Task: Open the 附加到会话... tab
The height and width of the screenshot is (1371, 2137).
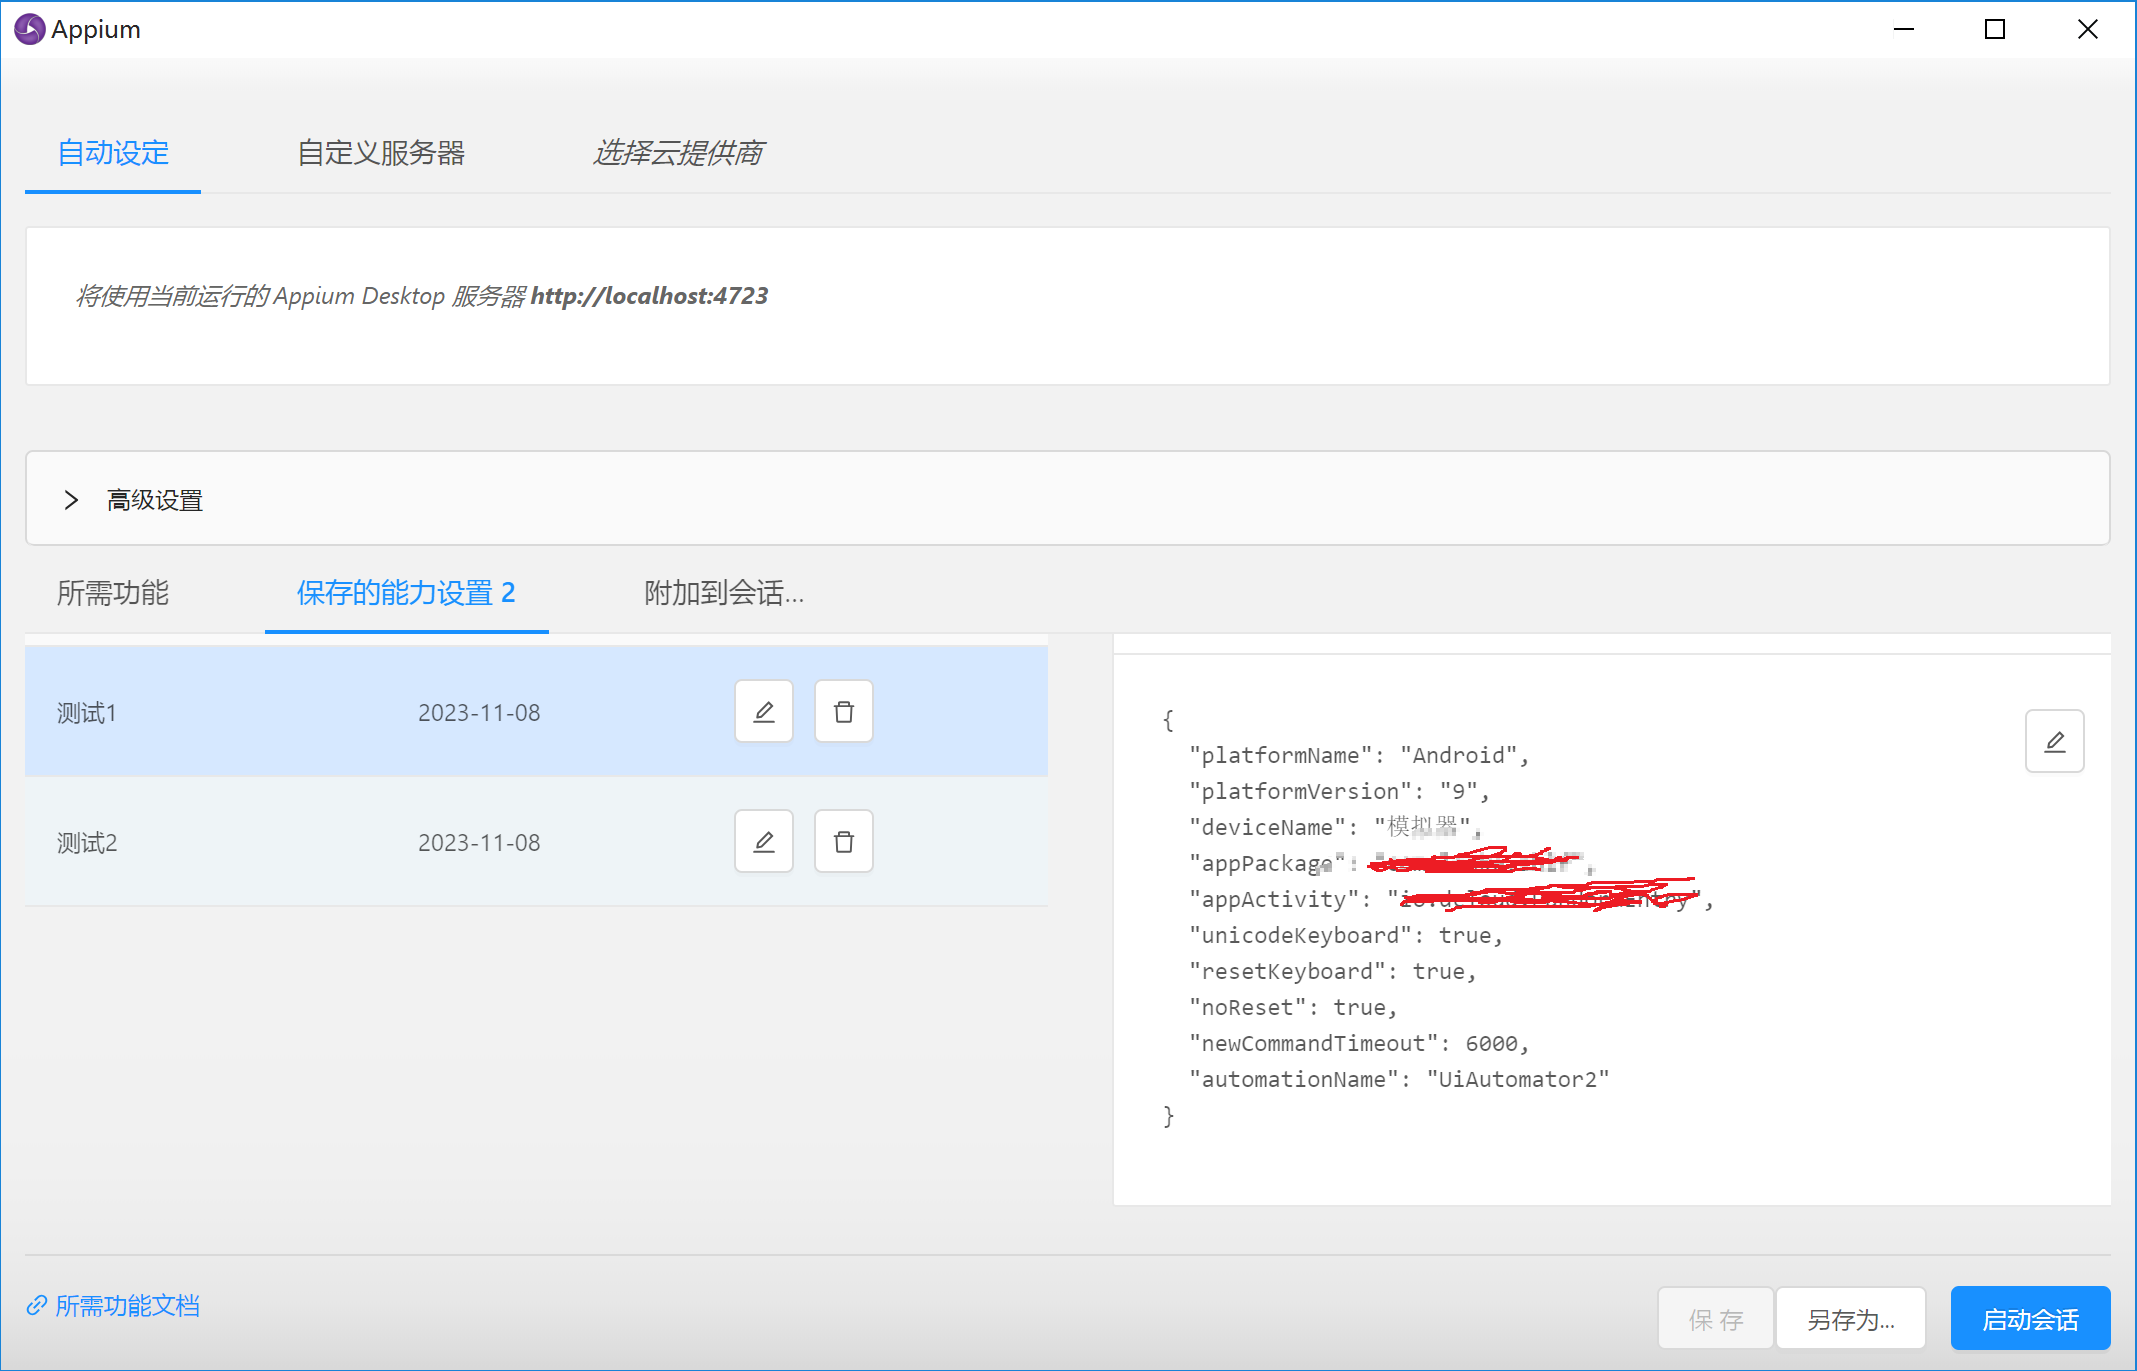Action: [724, 593]
